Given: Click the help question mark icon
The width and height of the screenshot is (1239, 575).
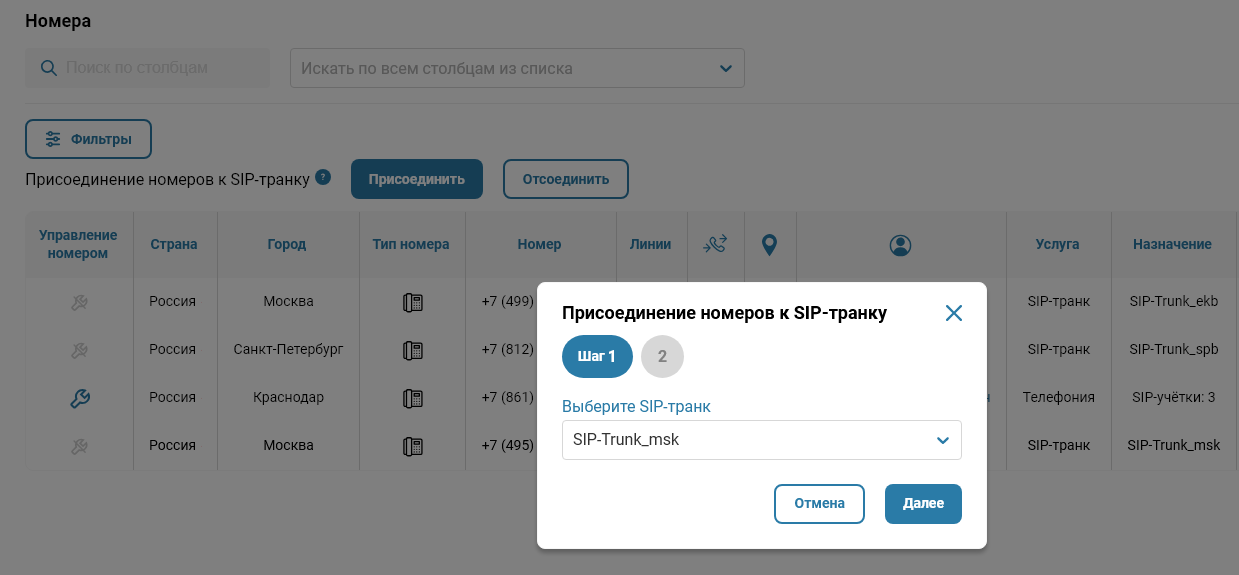Looking at the screenshot, I should point(323,177).
